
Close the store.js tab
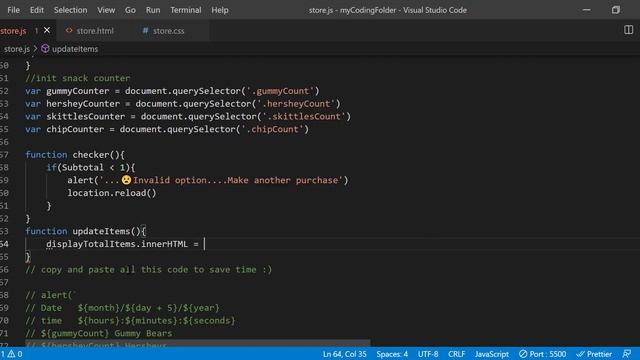click(x=47, y=30)
